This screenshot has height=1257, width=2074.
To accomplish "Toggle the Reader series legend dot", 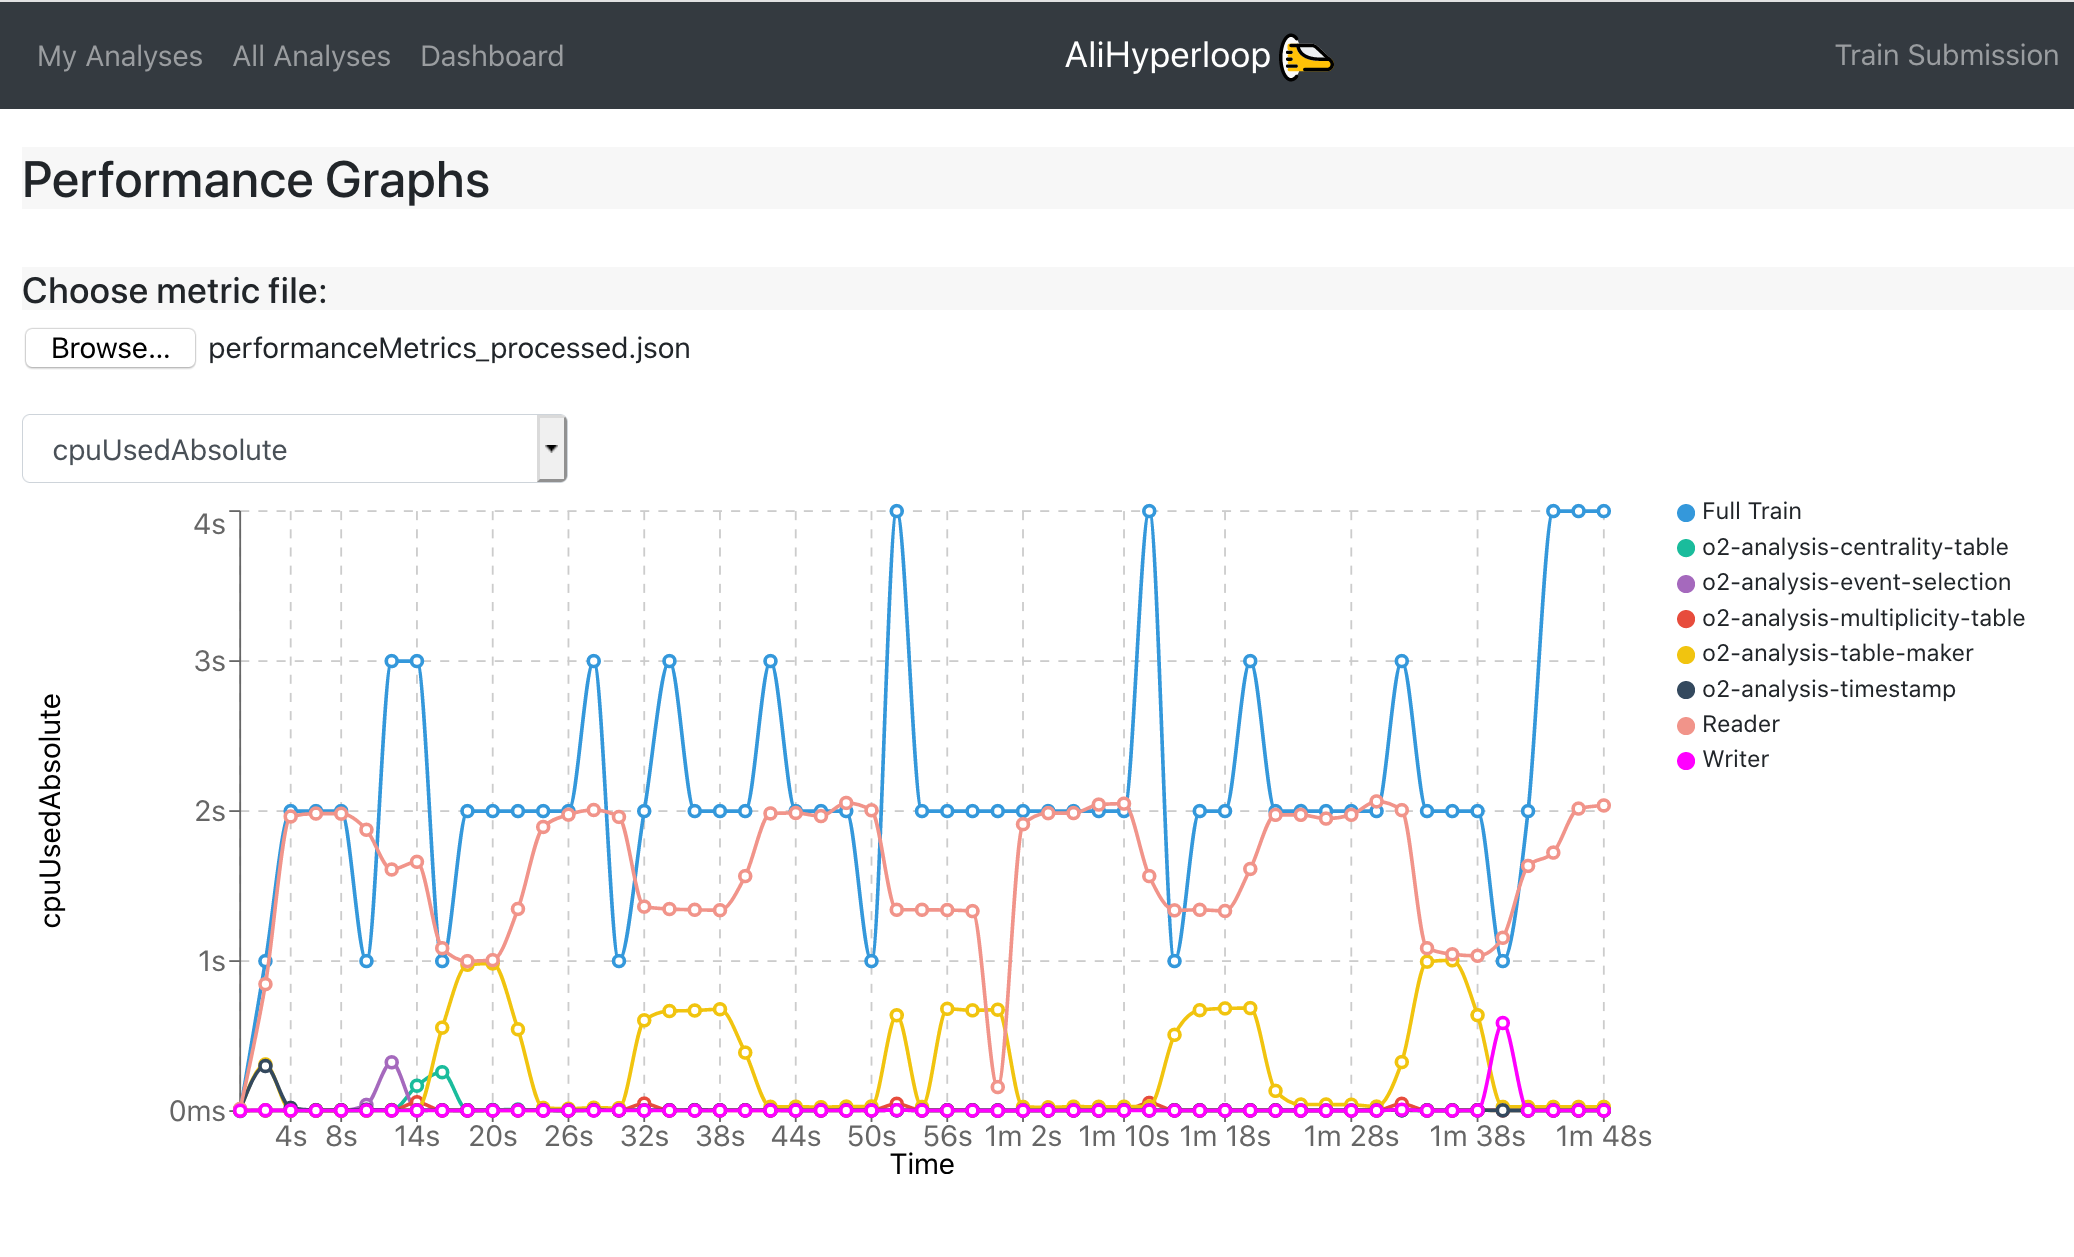I will [x=1686, y=726].
